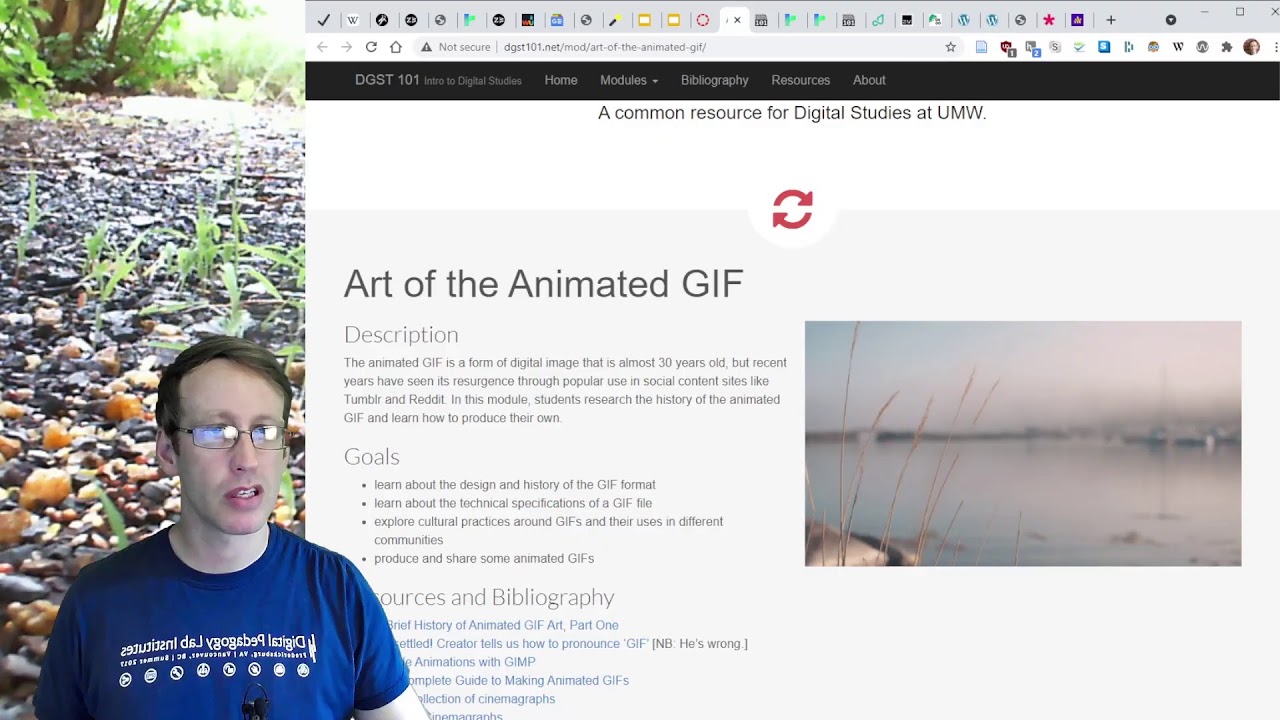
Task: Switch to the red dotted circle tab
Action: pyautogui.click(x=703, y=20)
